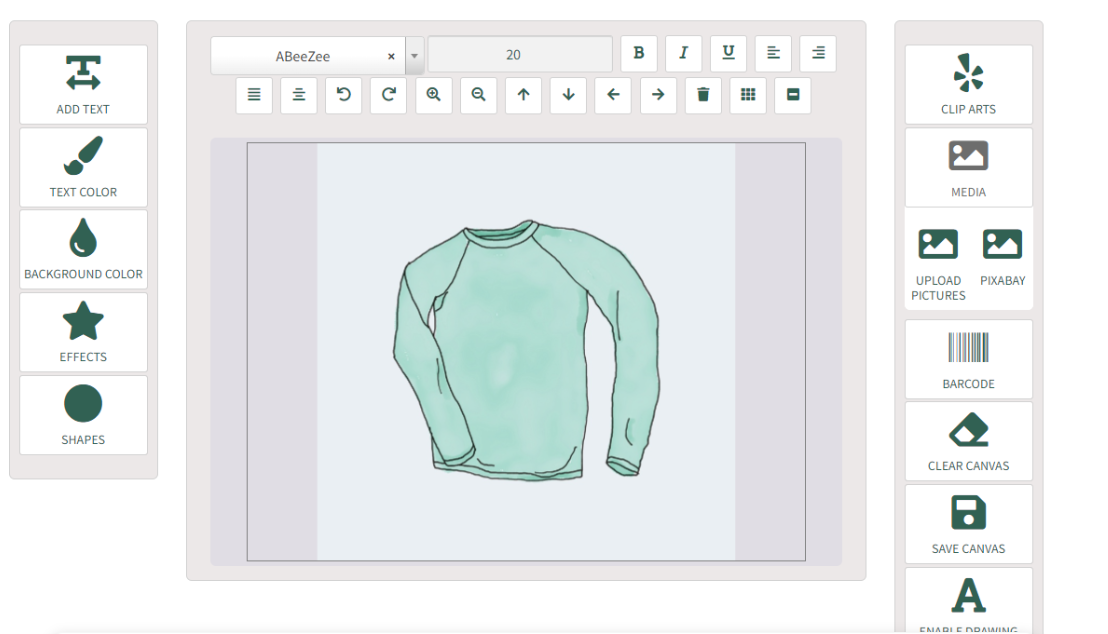The width and height of the screenshot is (1108, 634).
Task: Center align the text
Action: (299, 95)
